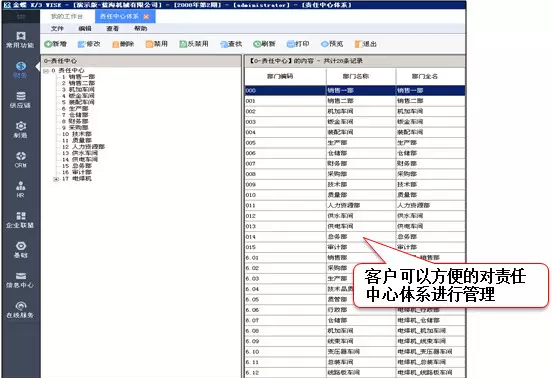Click the 退出 (exit) toolbar button
The height and width of the screenshot is (378, 552).
[x=365, y=44]
